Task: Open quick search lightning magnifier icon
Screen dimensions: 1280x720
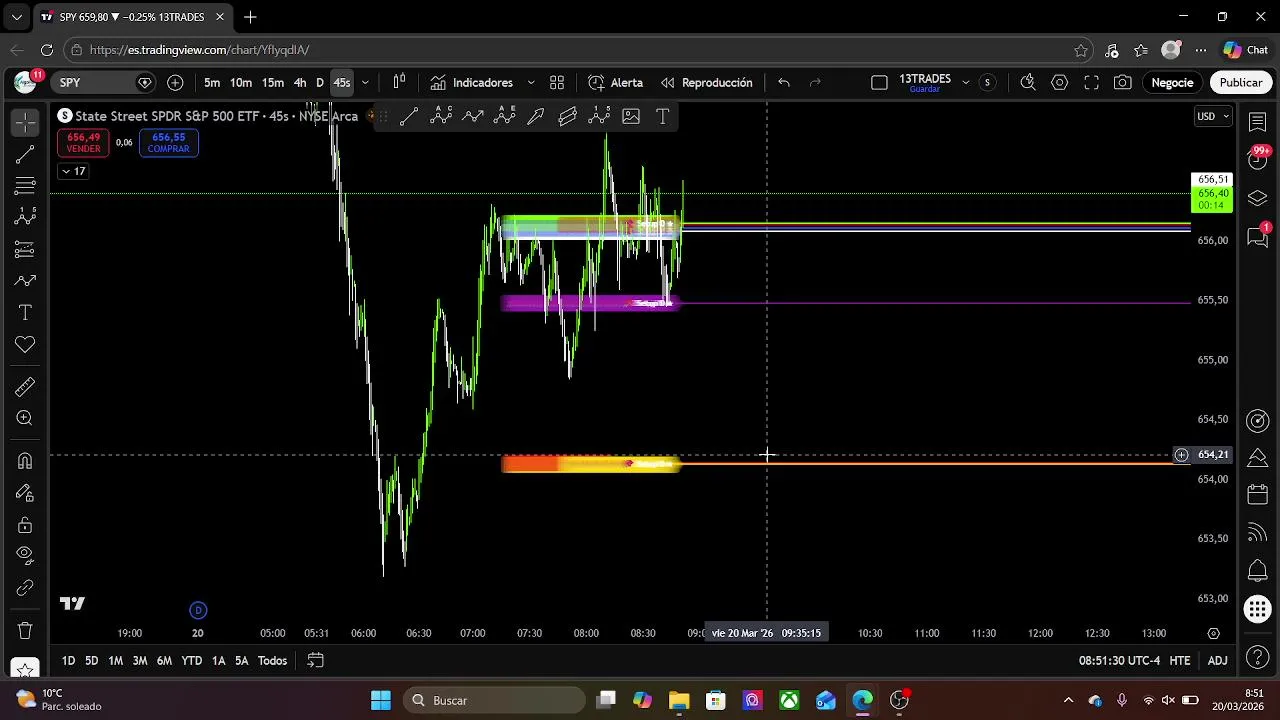Action: click(1028, 82)
